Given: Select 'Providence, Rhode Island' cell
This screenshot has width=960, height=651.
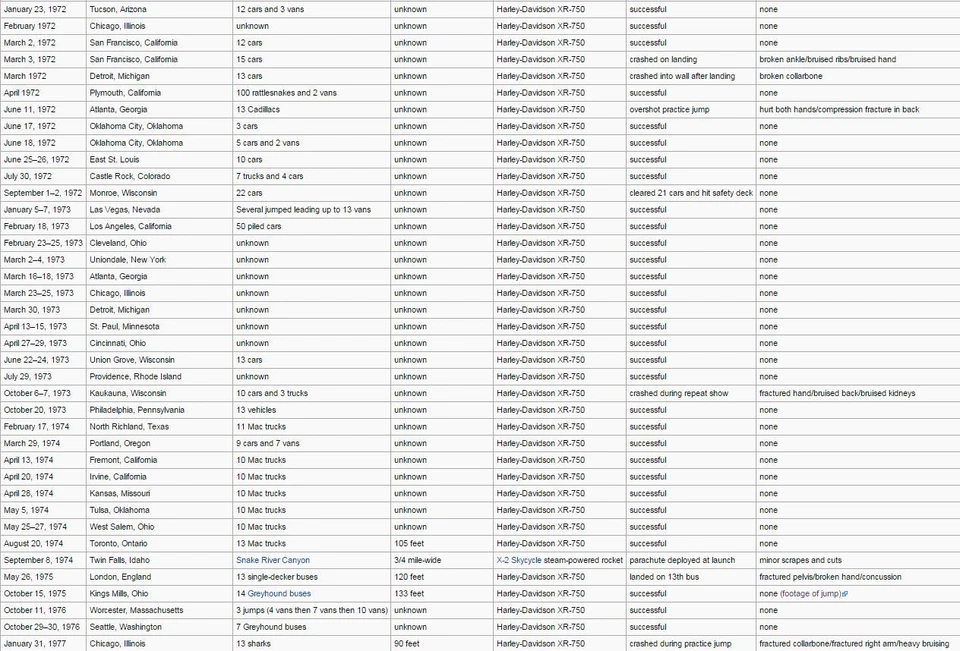Looking at the screenshot, I should tap(159, 377).
